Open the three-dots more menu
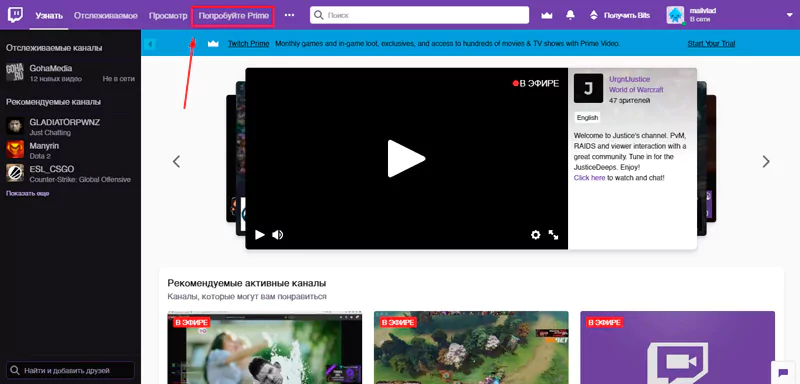The image size is (800, 384). click(x=289, y=15)
